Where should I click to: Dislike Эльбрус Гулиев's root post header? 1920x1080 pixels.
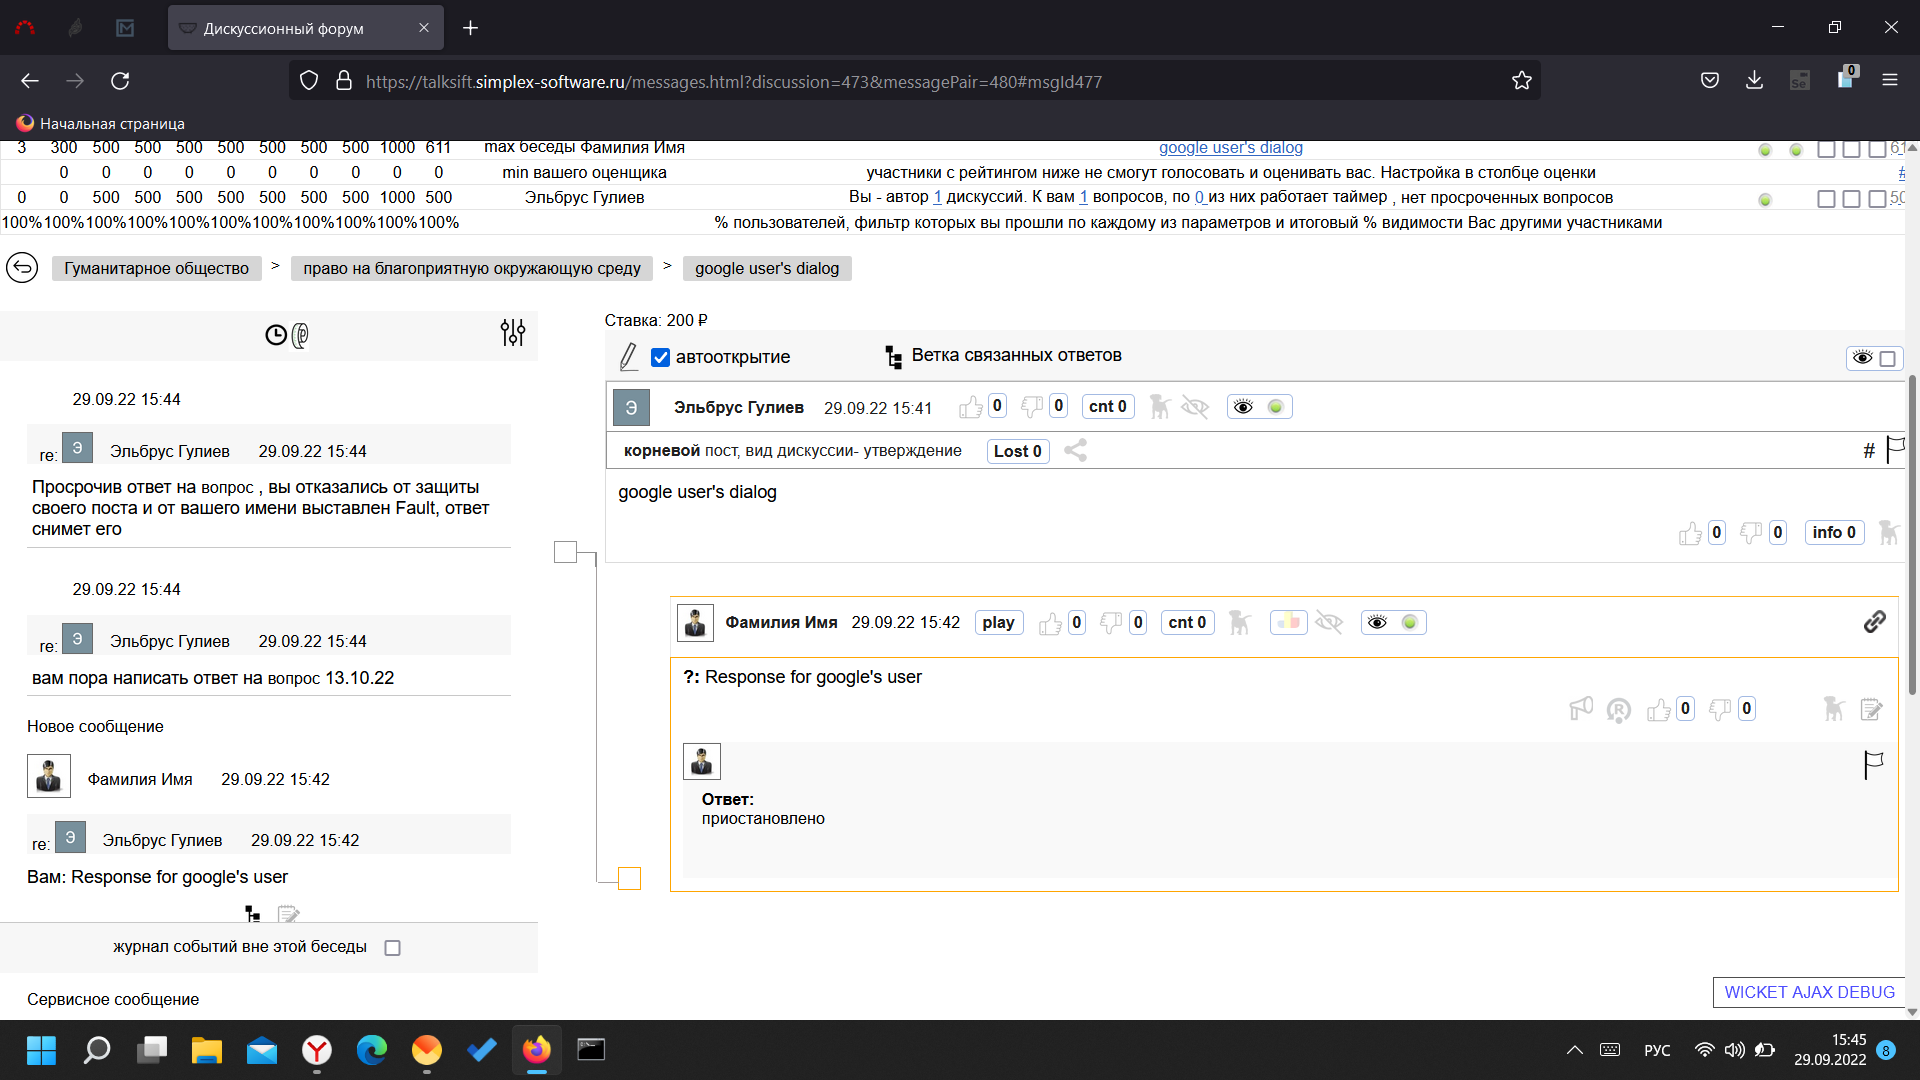[x=1032, y=407]
